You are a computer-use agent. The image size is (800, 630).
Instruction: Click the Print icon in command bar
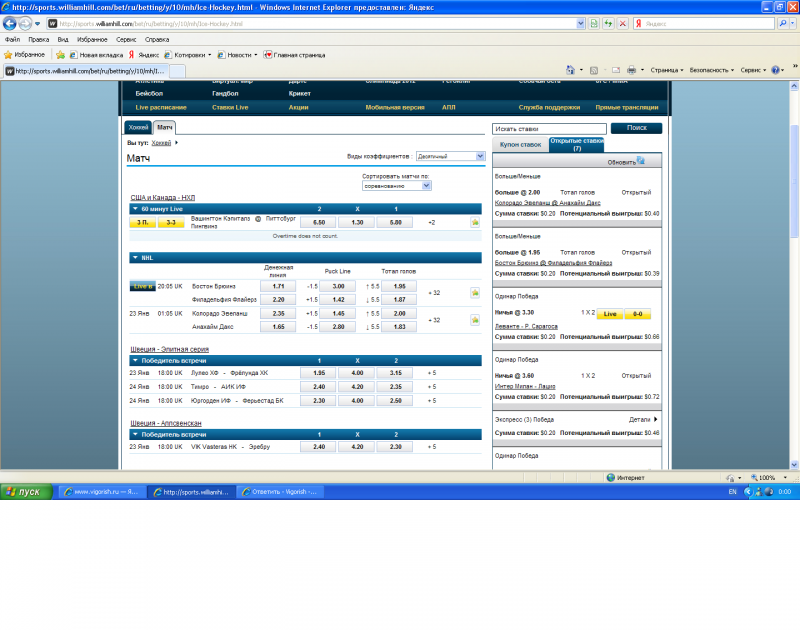tap(631, 70)
